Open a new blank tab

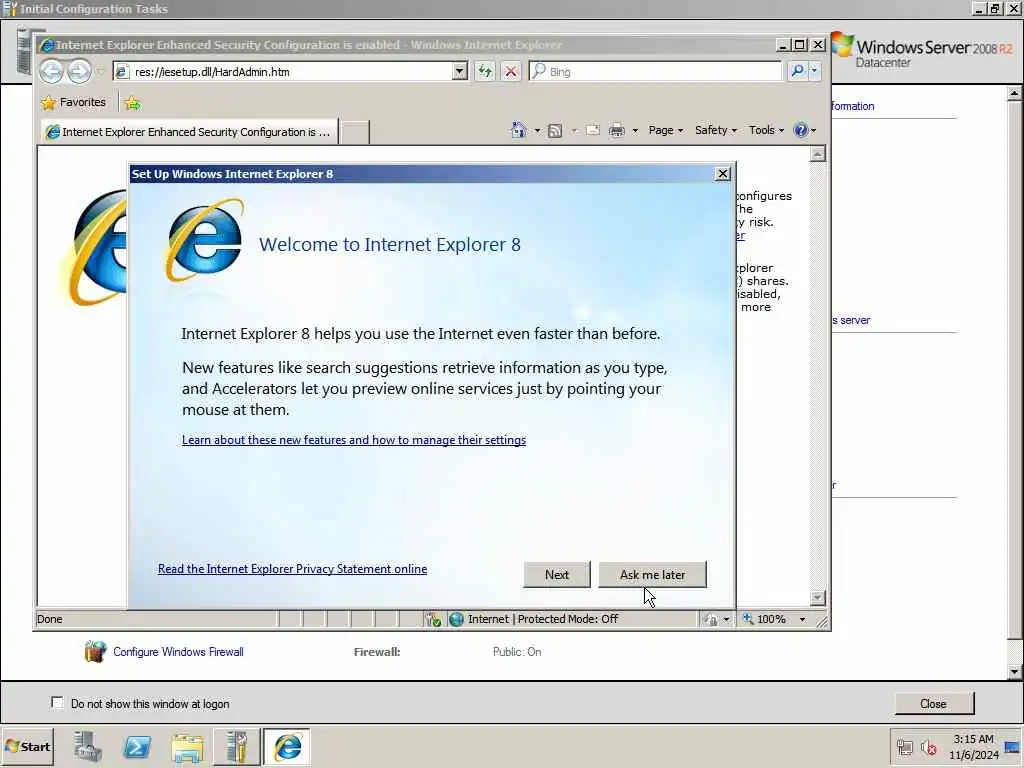(x=355, y=132)
